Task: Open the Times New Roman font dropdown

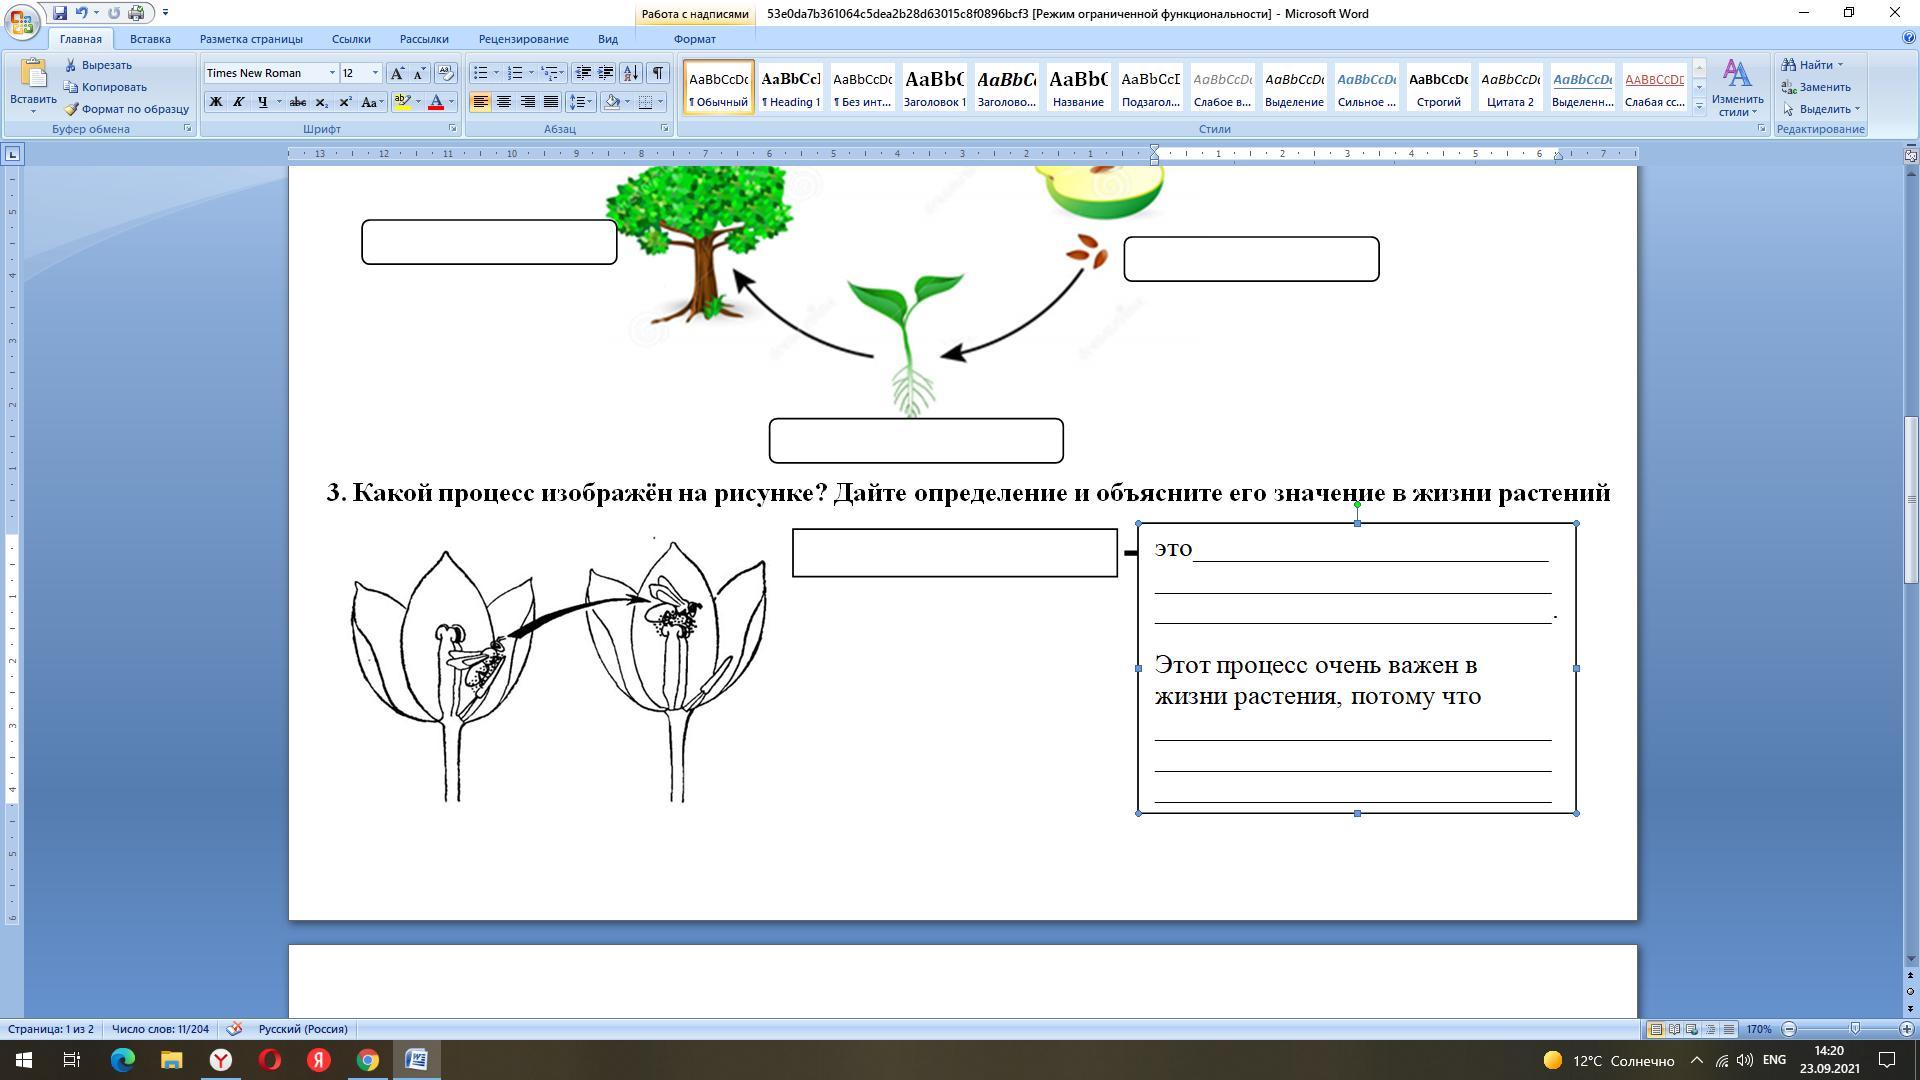Action: [332, 73]
